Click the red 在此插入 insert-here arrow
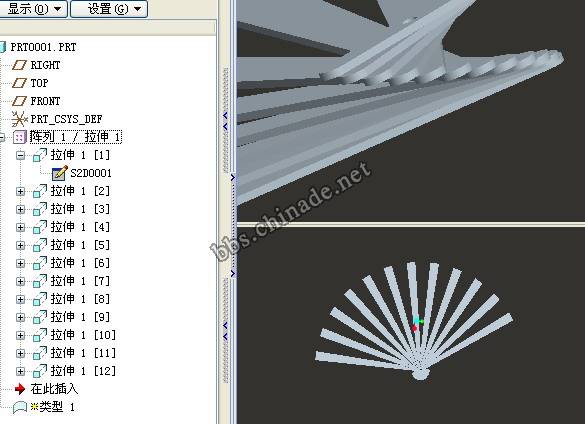The height and width of the screenshot is (424, 585). [x=20, y=389]
